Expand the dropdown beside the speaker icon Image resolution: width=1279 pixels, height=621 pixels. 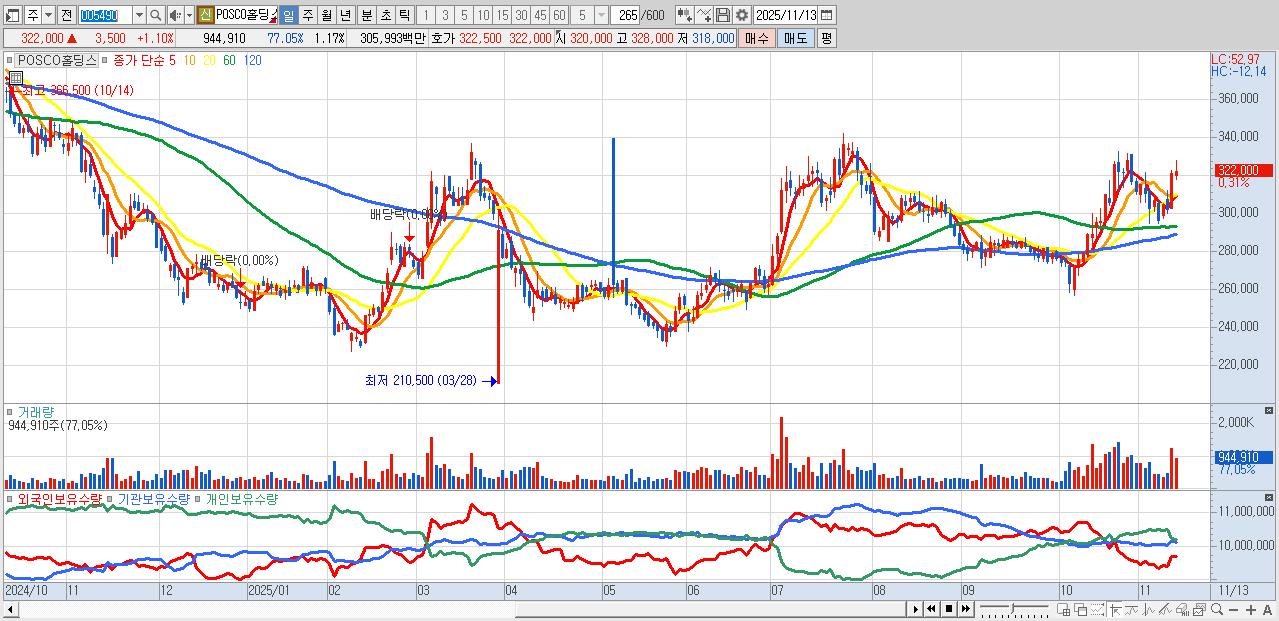[189, 15]
